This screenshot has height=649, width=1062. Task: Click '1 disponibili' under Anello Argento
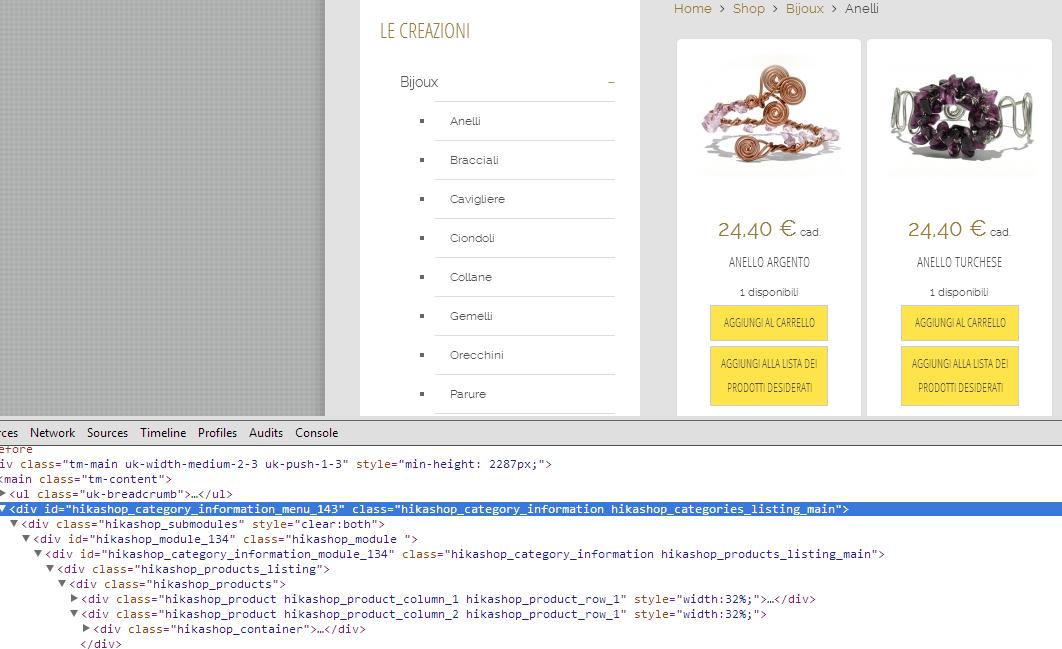pyautogui.click(x=769, y=292)
